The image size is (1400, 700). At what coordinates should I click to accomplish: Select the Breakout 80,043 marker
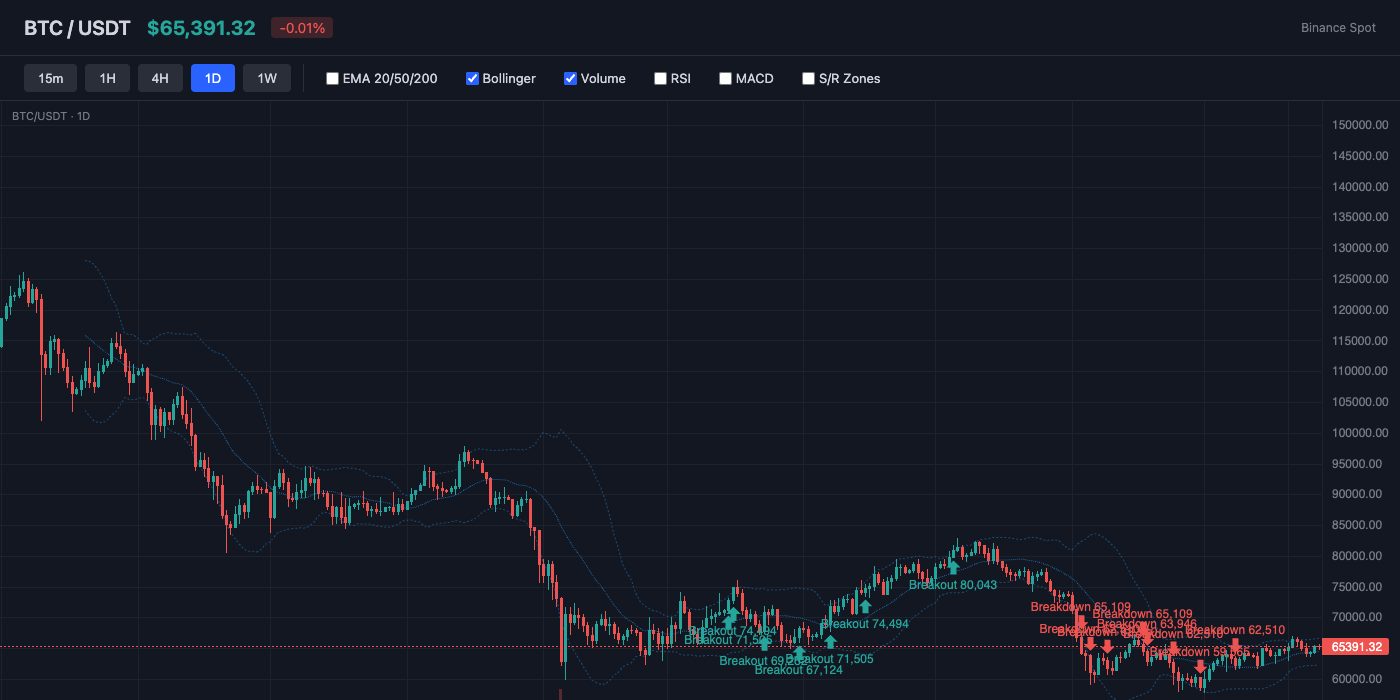tap(953, 585)
